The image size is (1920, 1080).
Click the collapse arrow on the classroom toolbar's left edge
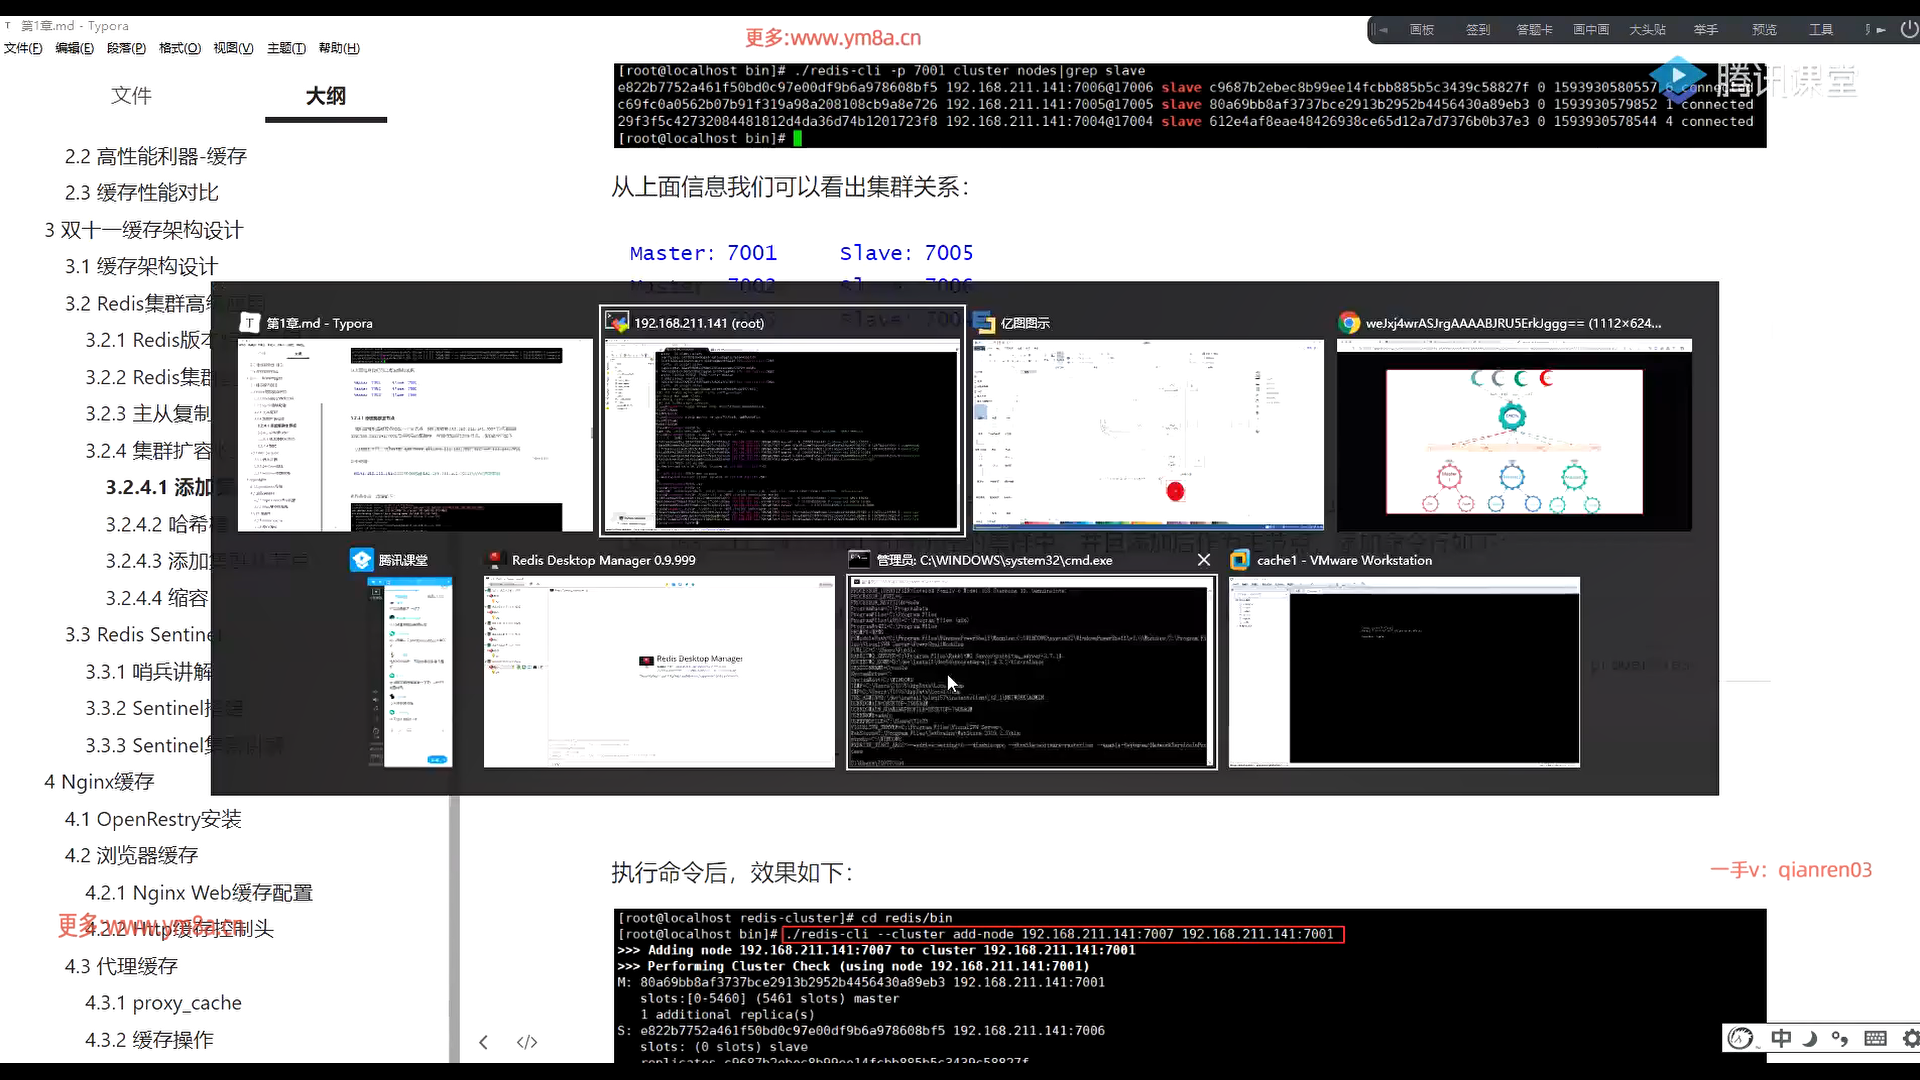[x=1382, y=30]
